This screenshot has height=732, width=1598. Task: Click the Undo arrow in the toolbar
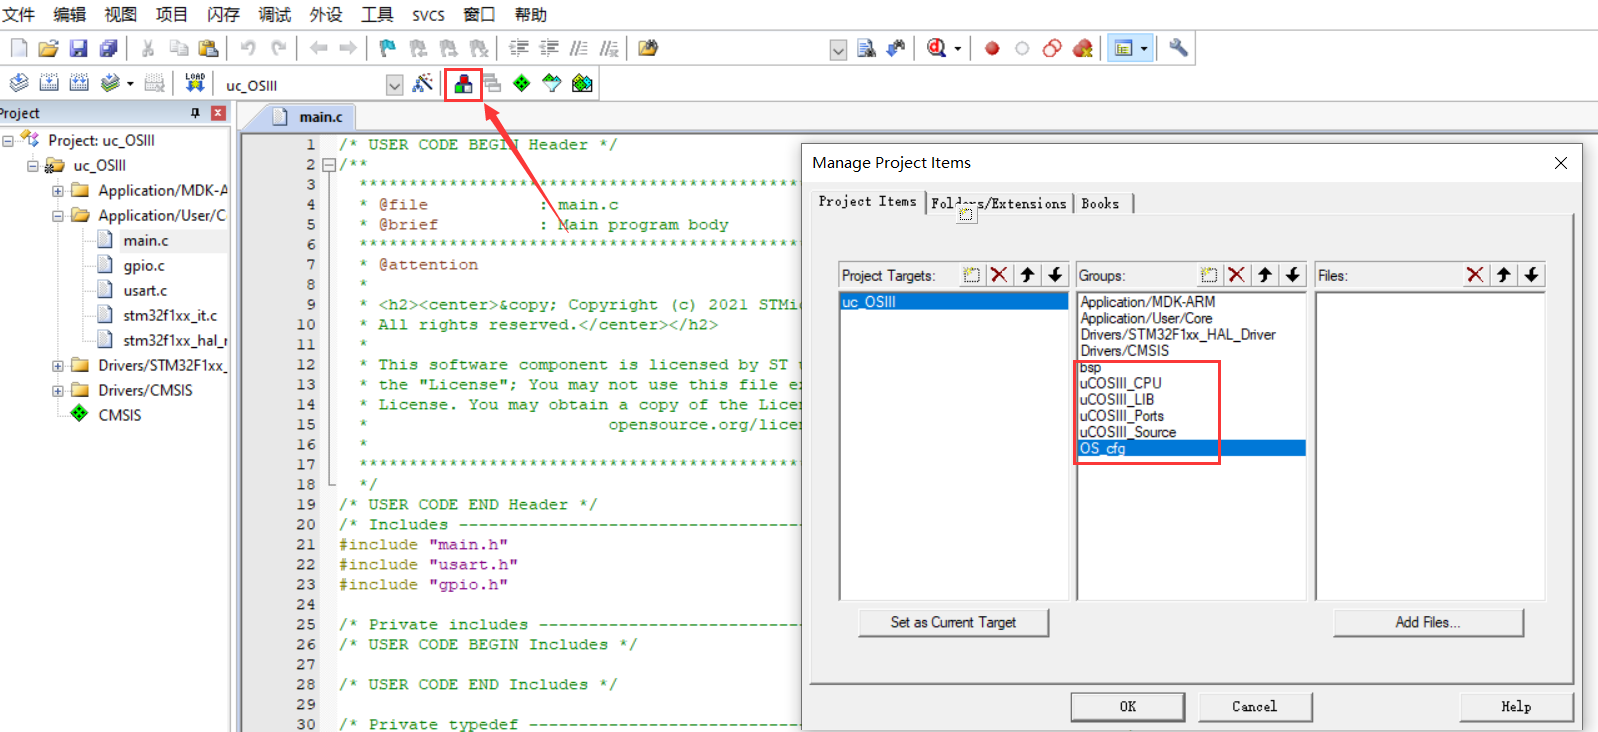(248, 48)
